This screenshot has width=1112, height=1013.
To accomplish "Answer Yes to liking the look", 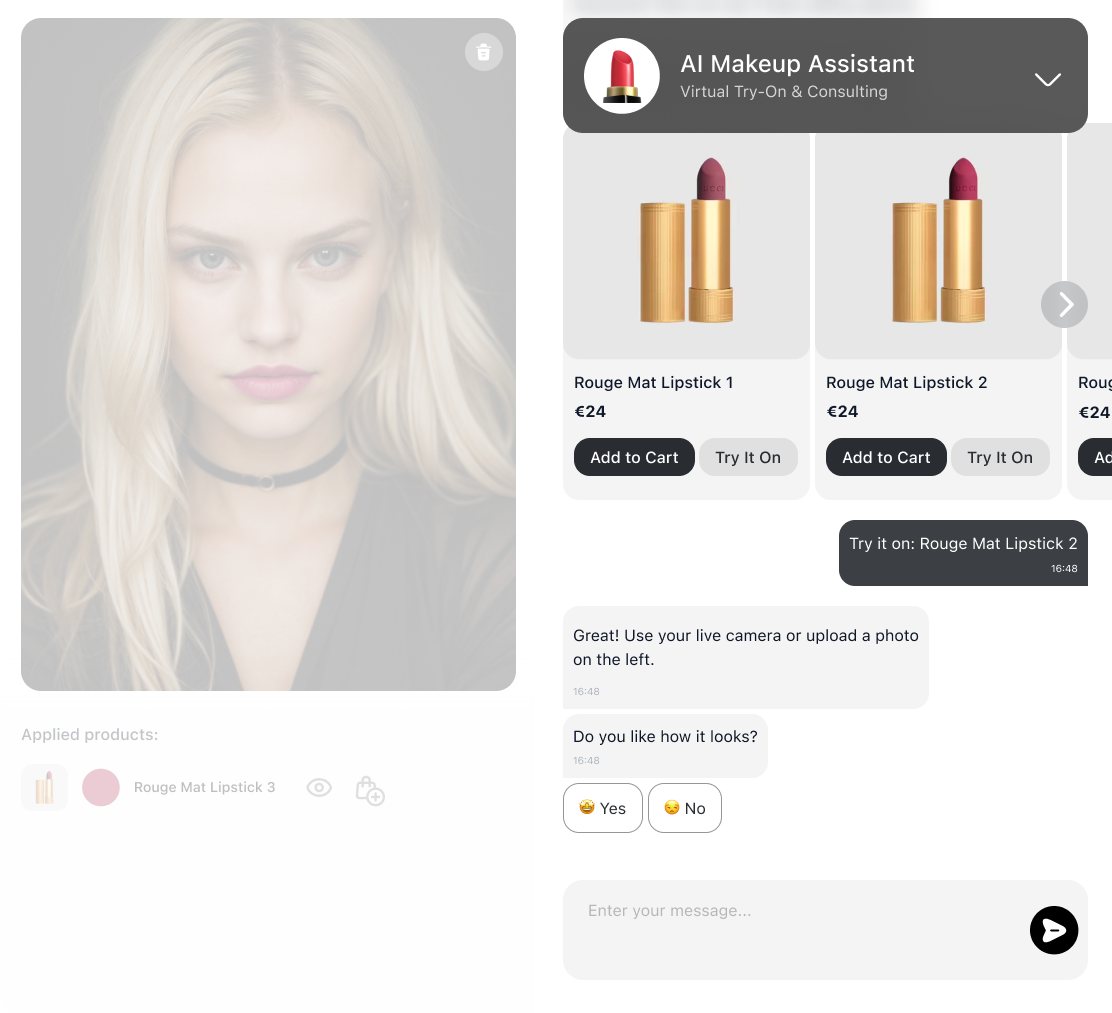I will [603, 808].
